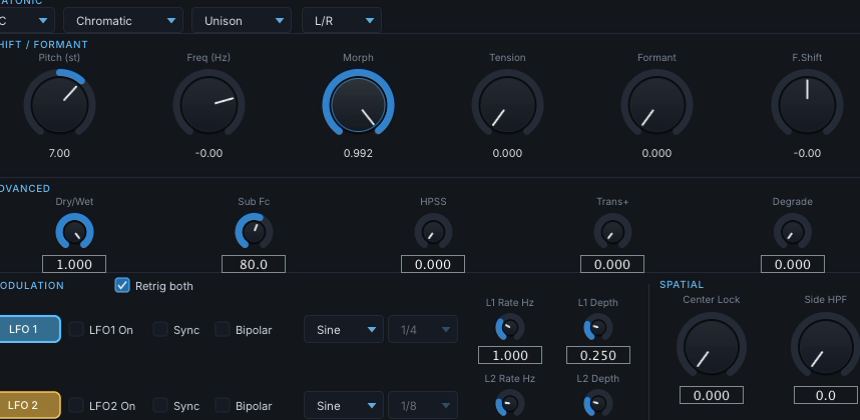Open LFO 1 Sine waveform dropdown

point(343,330)
